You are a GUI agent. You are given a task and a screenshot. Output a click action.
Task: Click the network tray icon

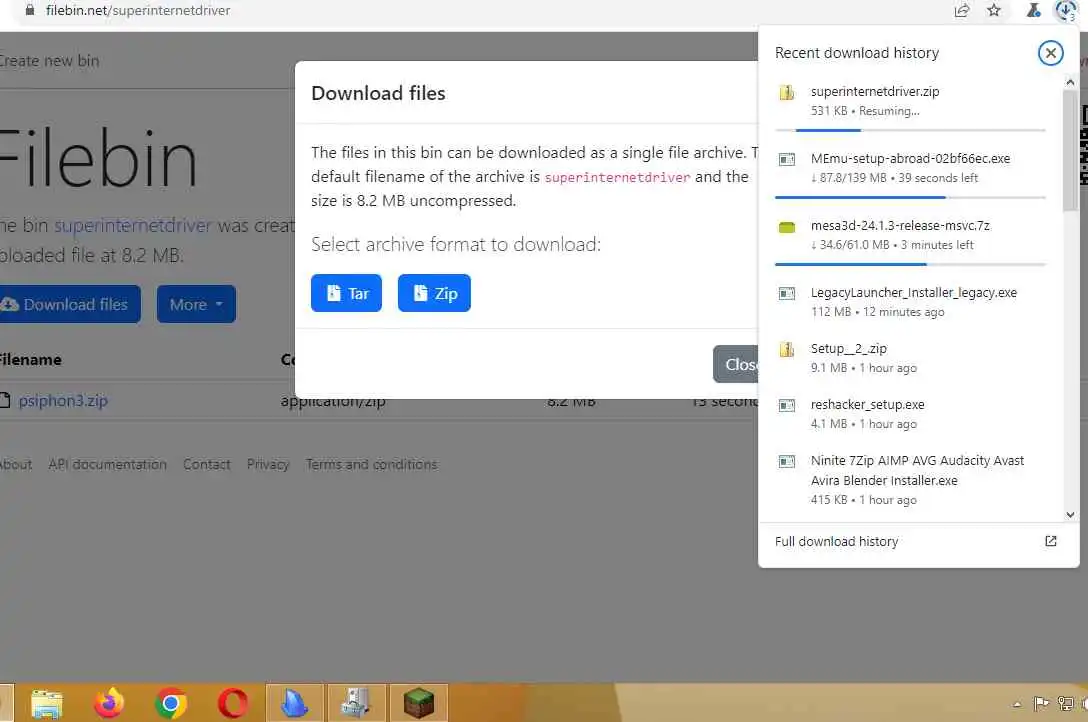point(1065,703)
